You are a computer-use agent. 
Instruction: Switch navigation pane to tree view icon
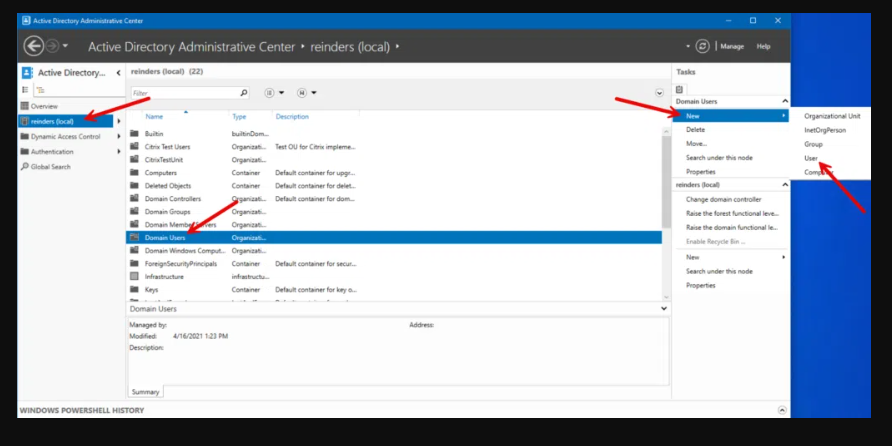click(x=41, y=89)
